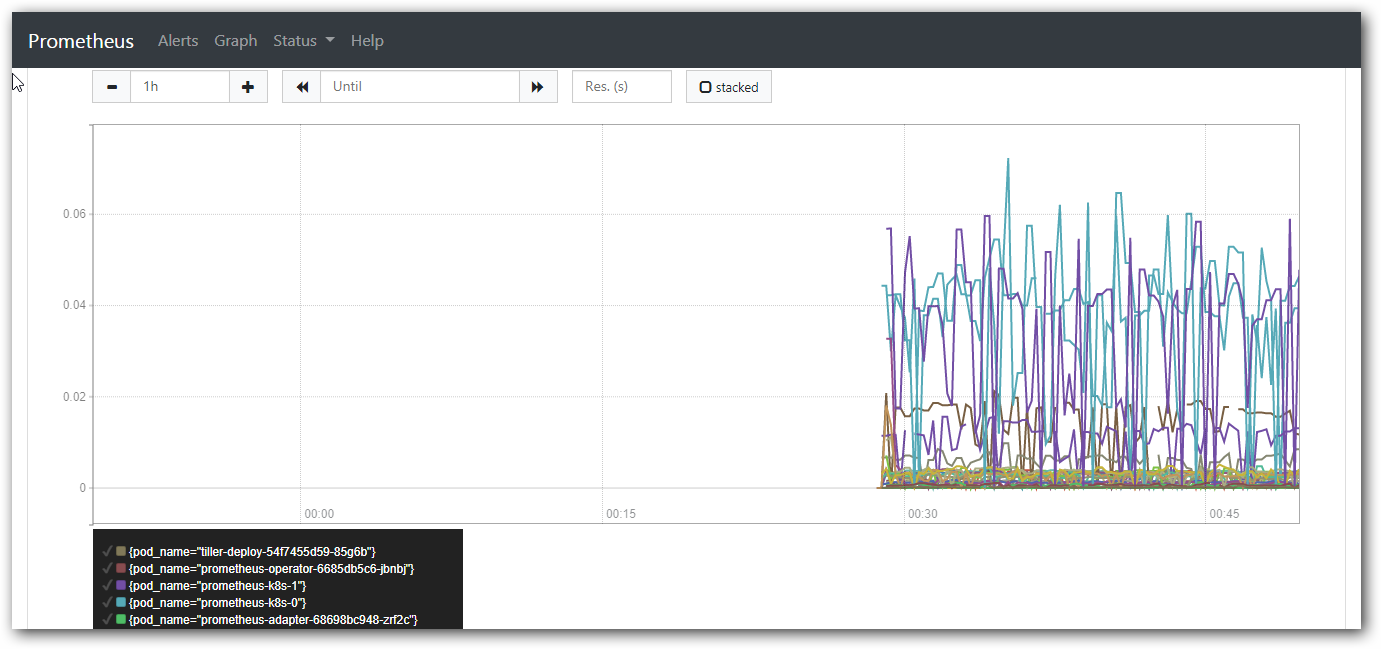Hide the prometheus-k8s-1 series via its checkmark
Image resolution: width=1381 pixels, height=649 pixels.
point(106,585)
